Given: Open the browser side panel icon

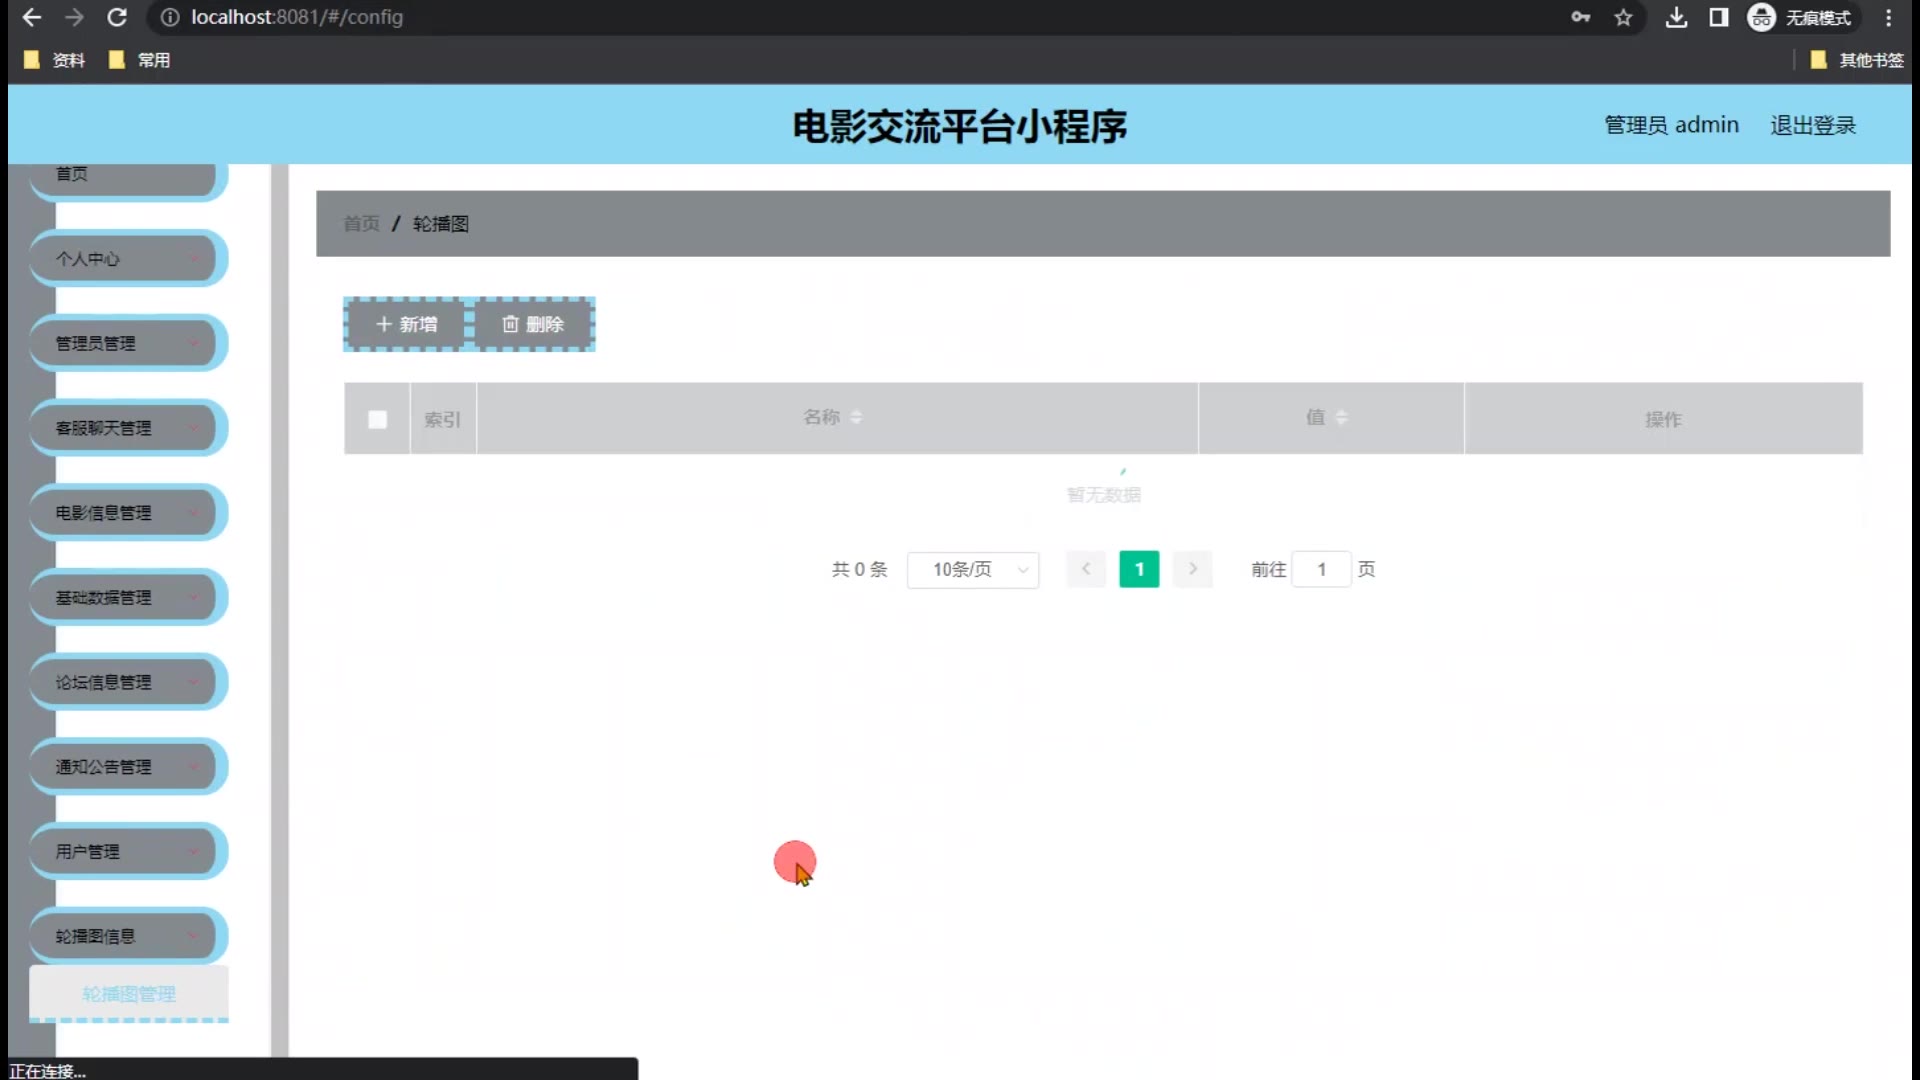Looking at the screenshot, I should click(x=1718, y=17).
